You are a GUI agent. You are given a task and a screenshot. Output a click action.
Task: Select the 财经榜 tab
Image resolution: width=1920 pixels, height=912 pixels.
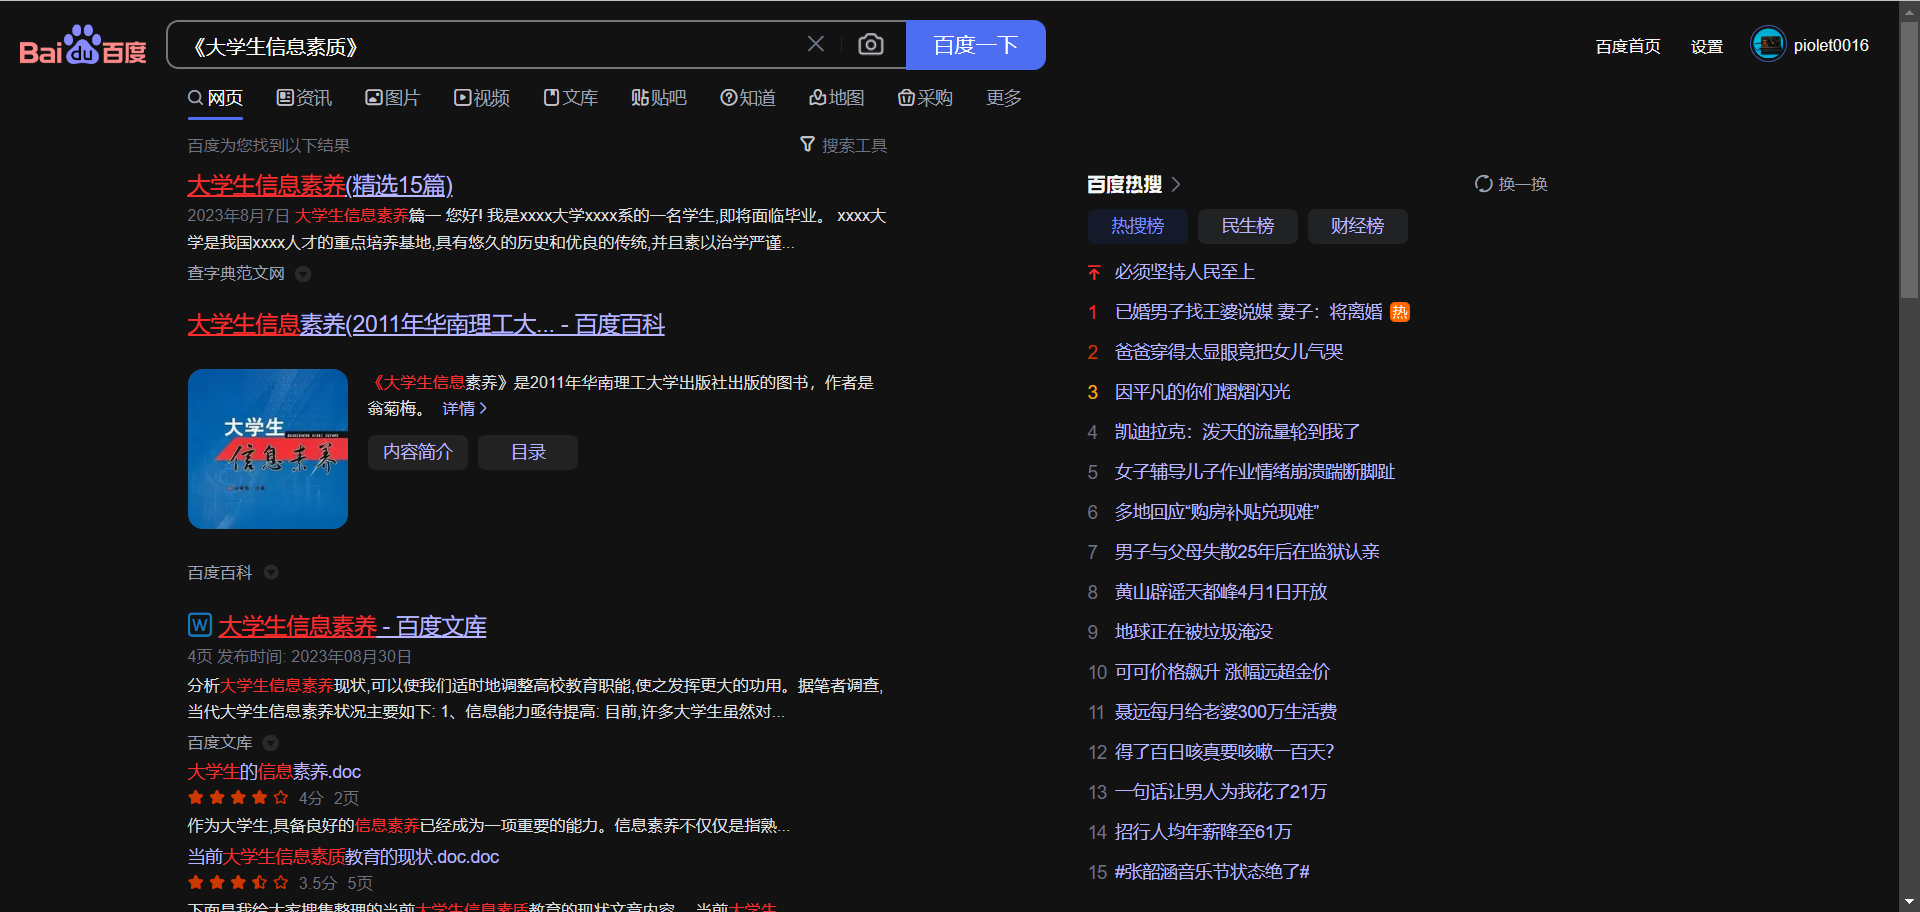1358,226
